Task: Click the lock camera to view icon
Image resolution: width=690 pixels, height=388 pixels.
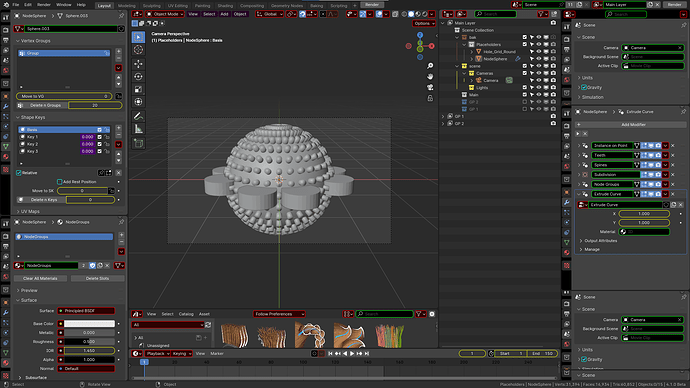Action: click(430, 98)
